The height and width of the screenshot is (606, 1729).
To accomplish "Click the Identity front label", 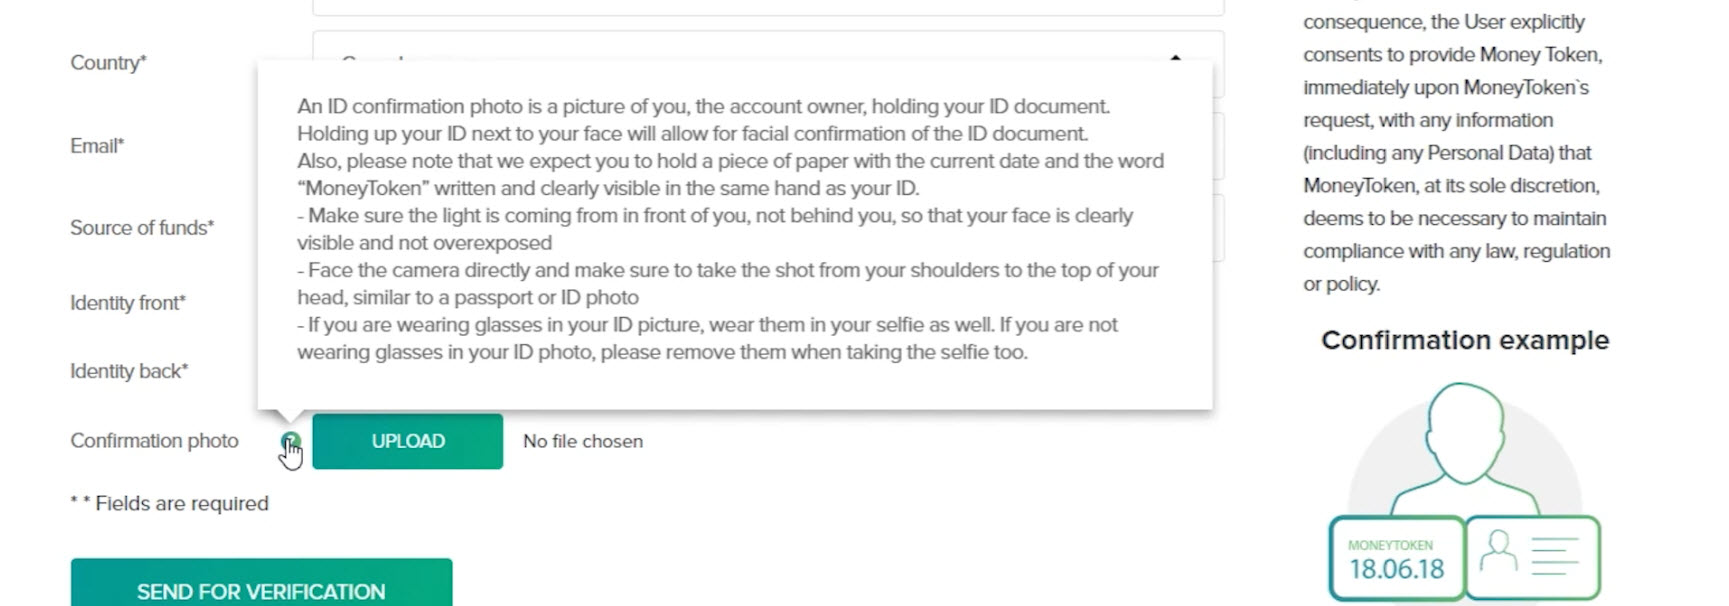I will click(128, 303).
